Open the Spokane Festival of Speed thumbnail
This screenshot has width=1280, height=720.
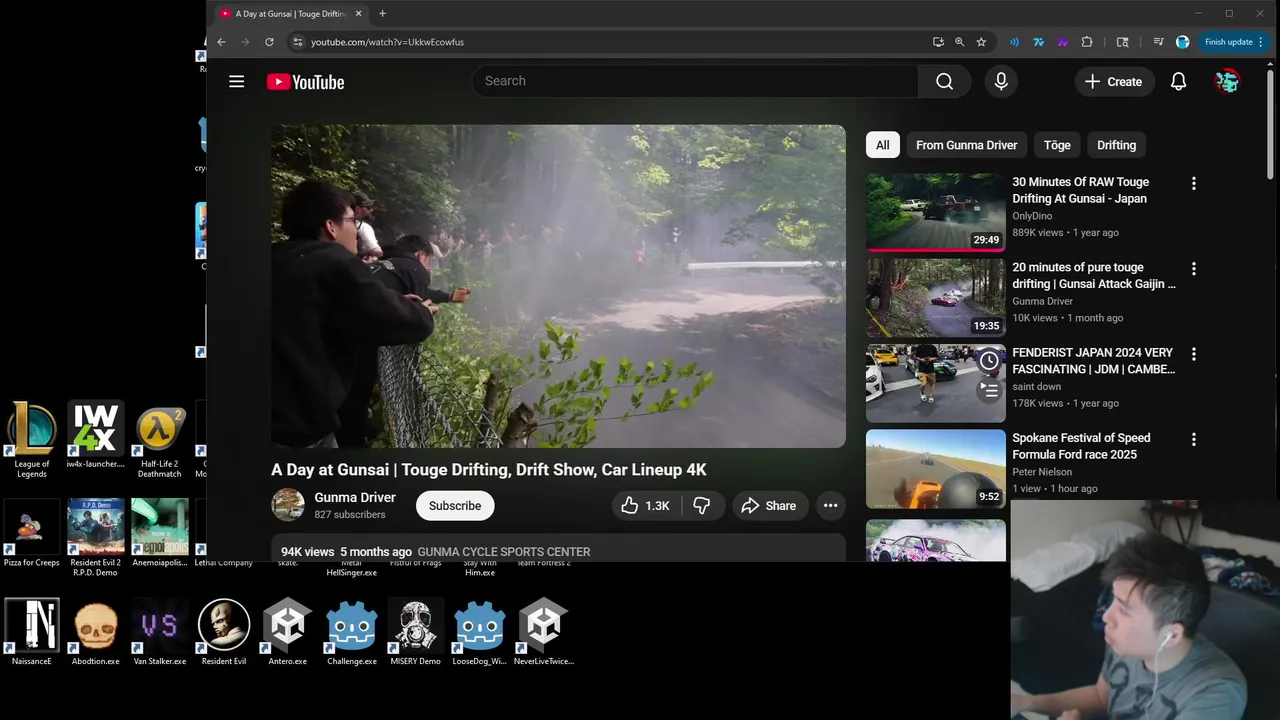click(936, 469)
